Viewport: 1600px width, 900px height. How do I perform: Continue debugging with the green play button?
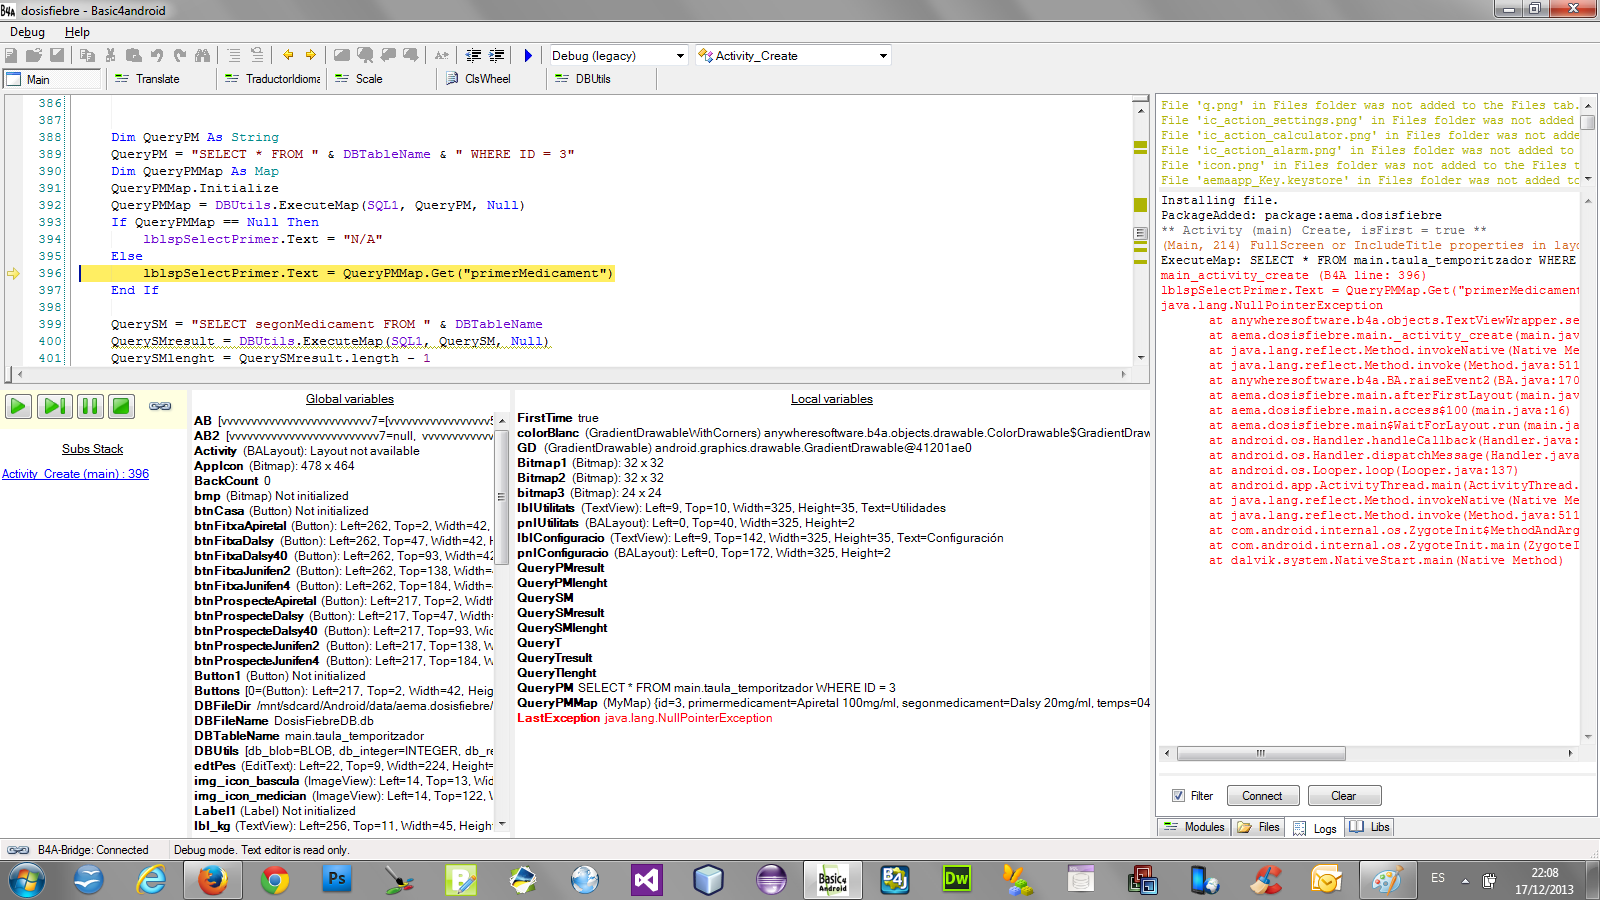(x=18, y=406)
